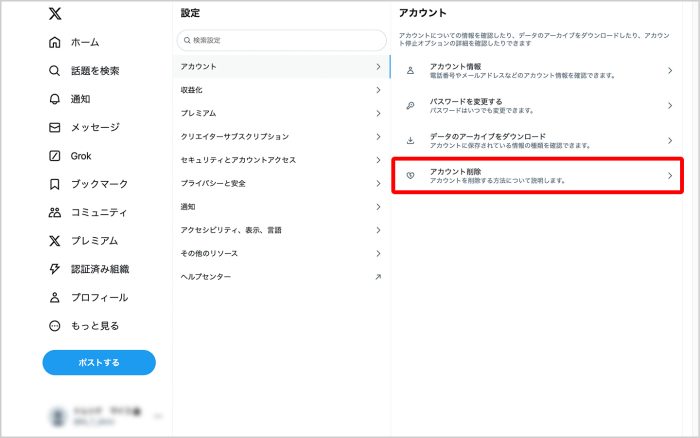Select セキュリティとアカウントアクセス settings item
The image size is (700, 438).
[x=281, y=160]
